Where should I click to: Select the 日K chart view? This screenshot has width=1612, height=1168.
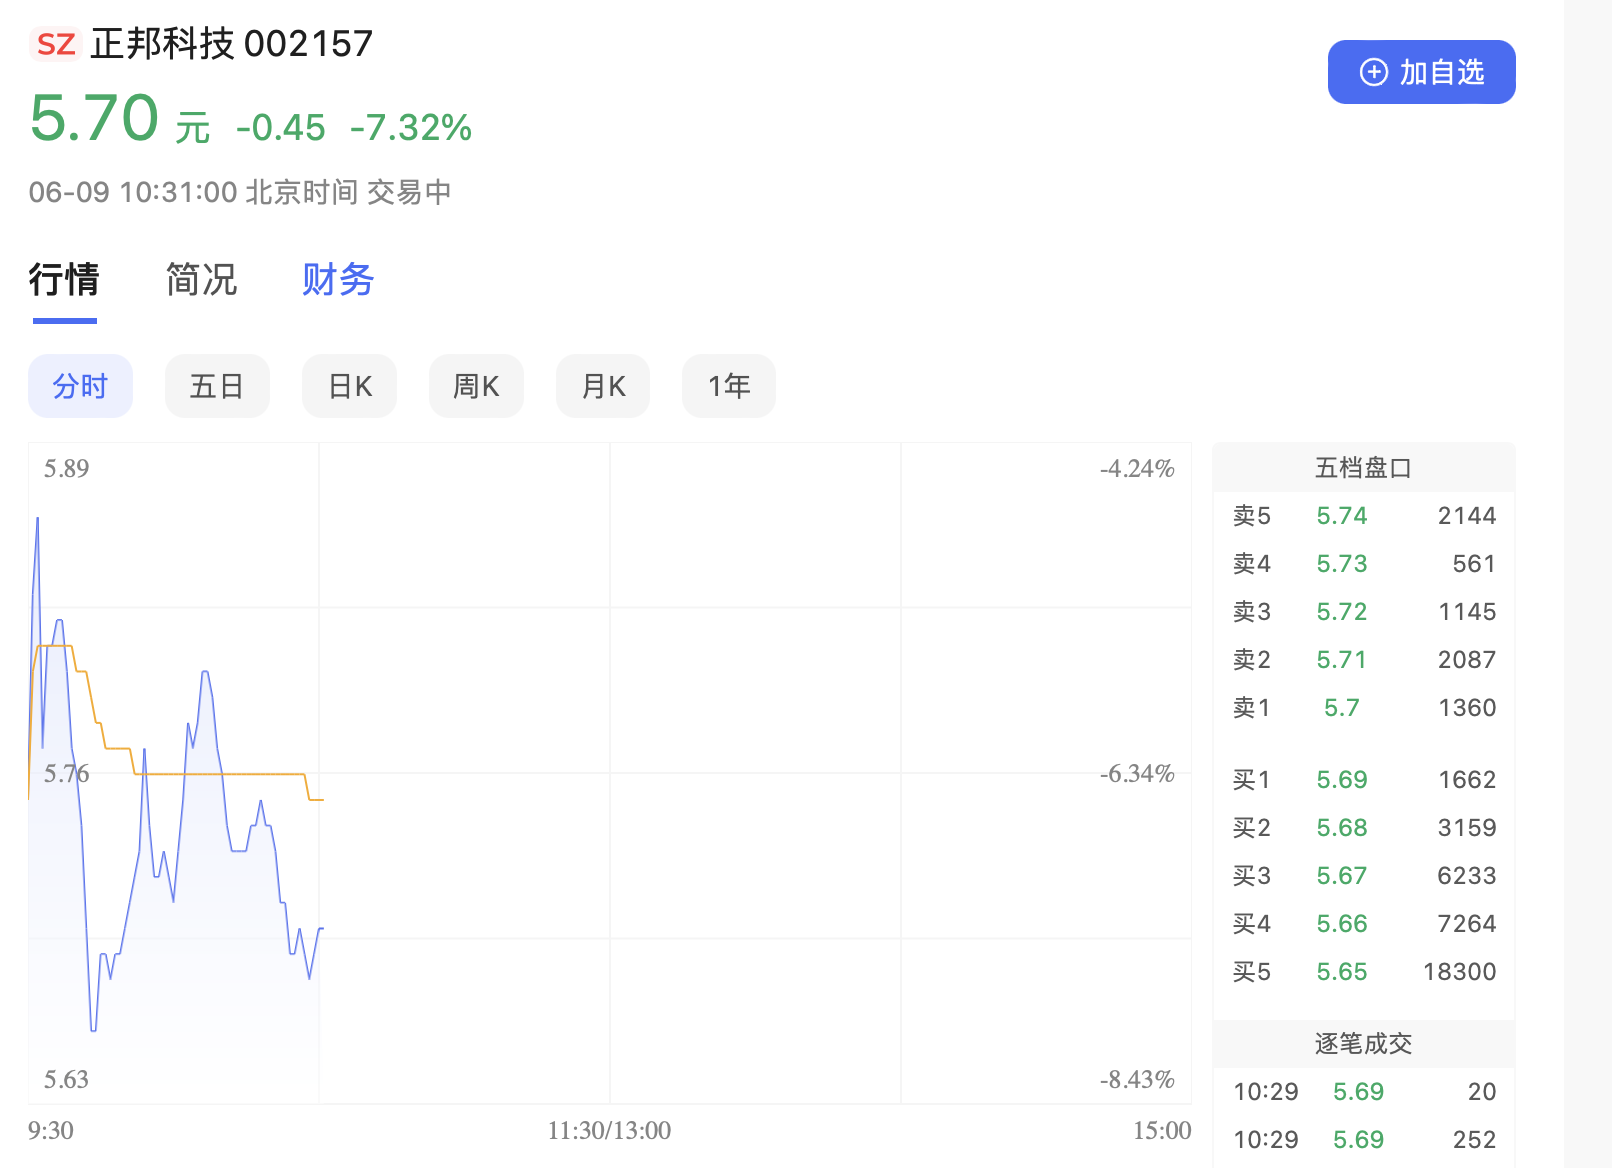349,386
